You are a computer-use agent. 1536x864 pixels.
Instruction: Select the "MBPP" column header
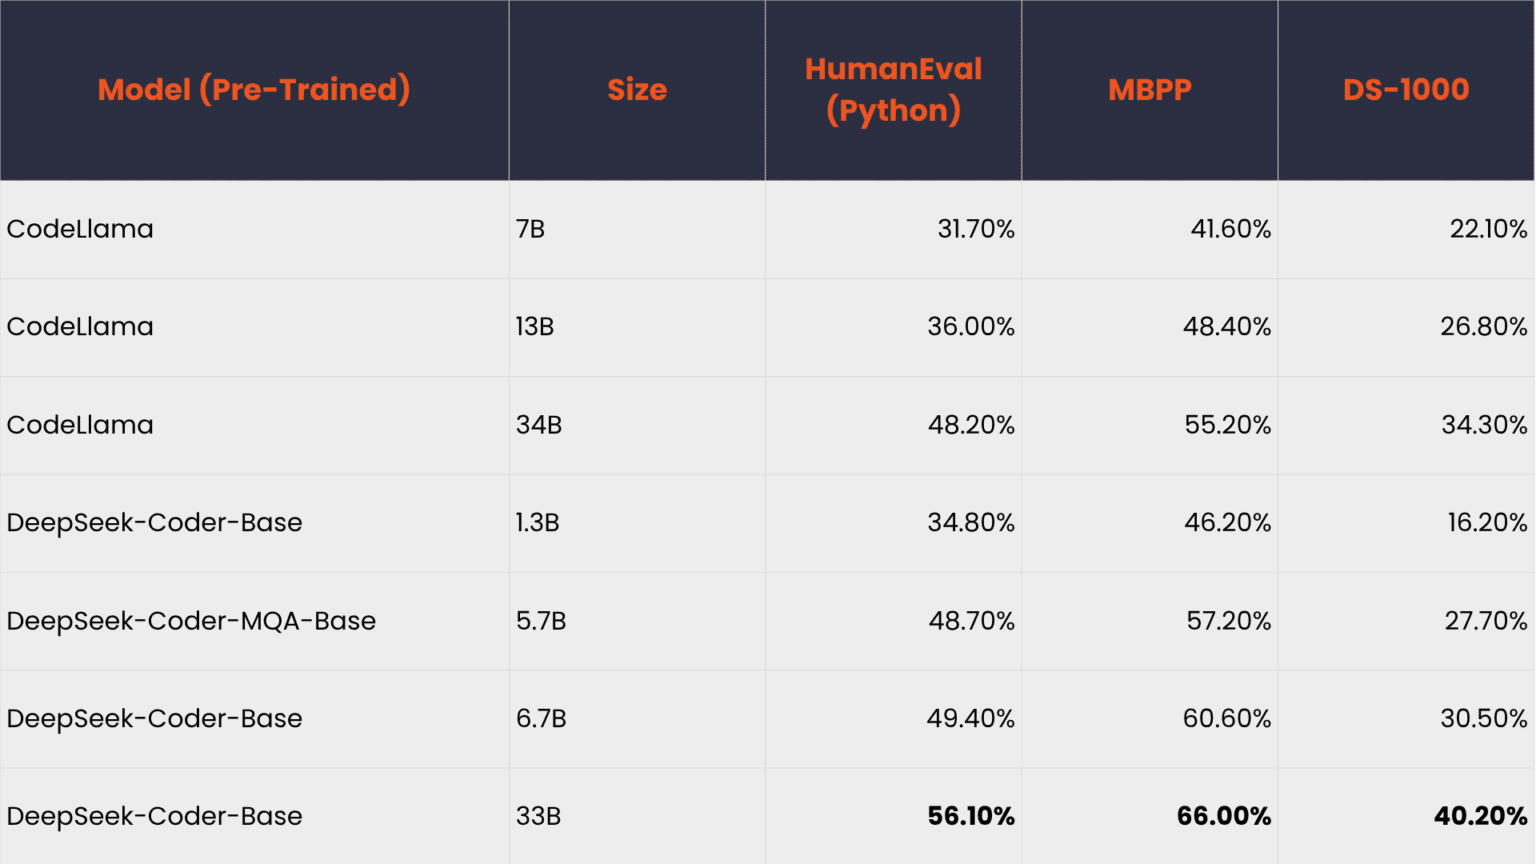coord(1149,90)
